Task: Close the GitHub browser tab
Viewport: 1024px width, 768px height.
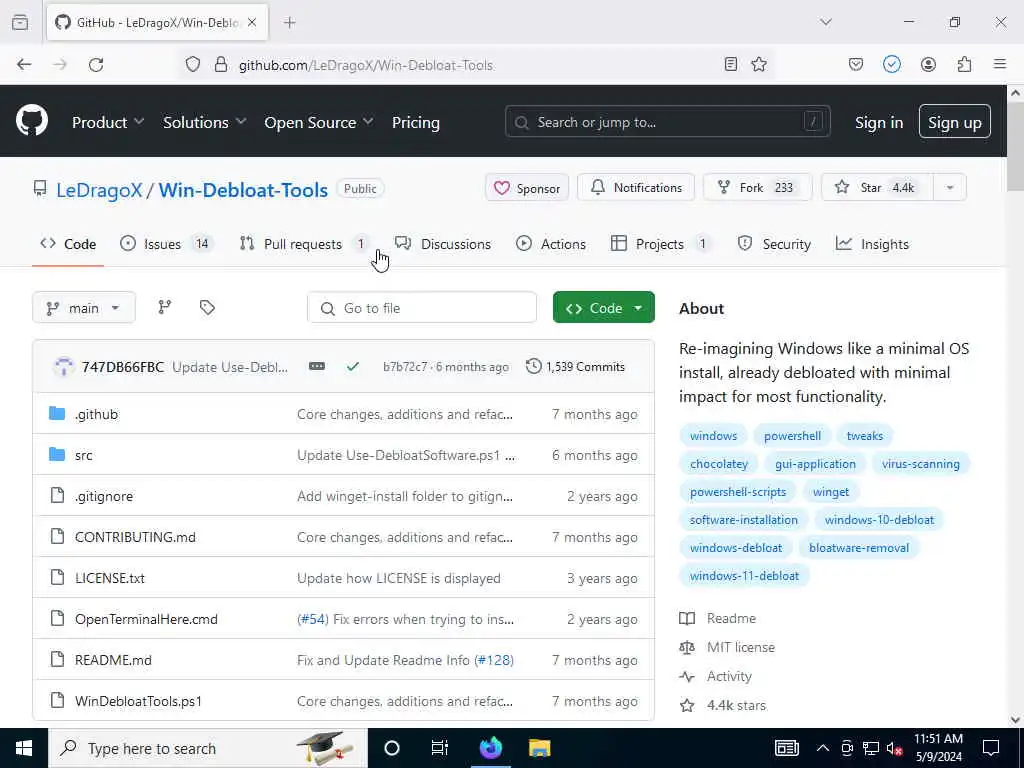Action: pos(252,22)
